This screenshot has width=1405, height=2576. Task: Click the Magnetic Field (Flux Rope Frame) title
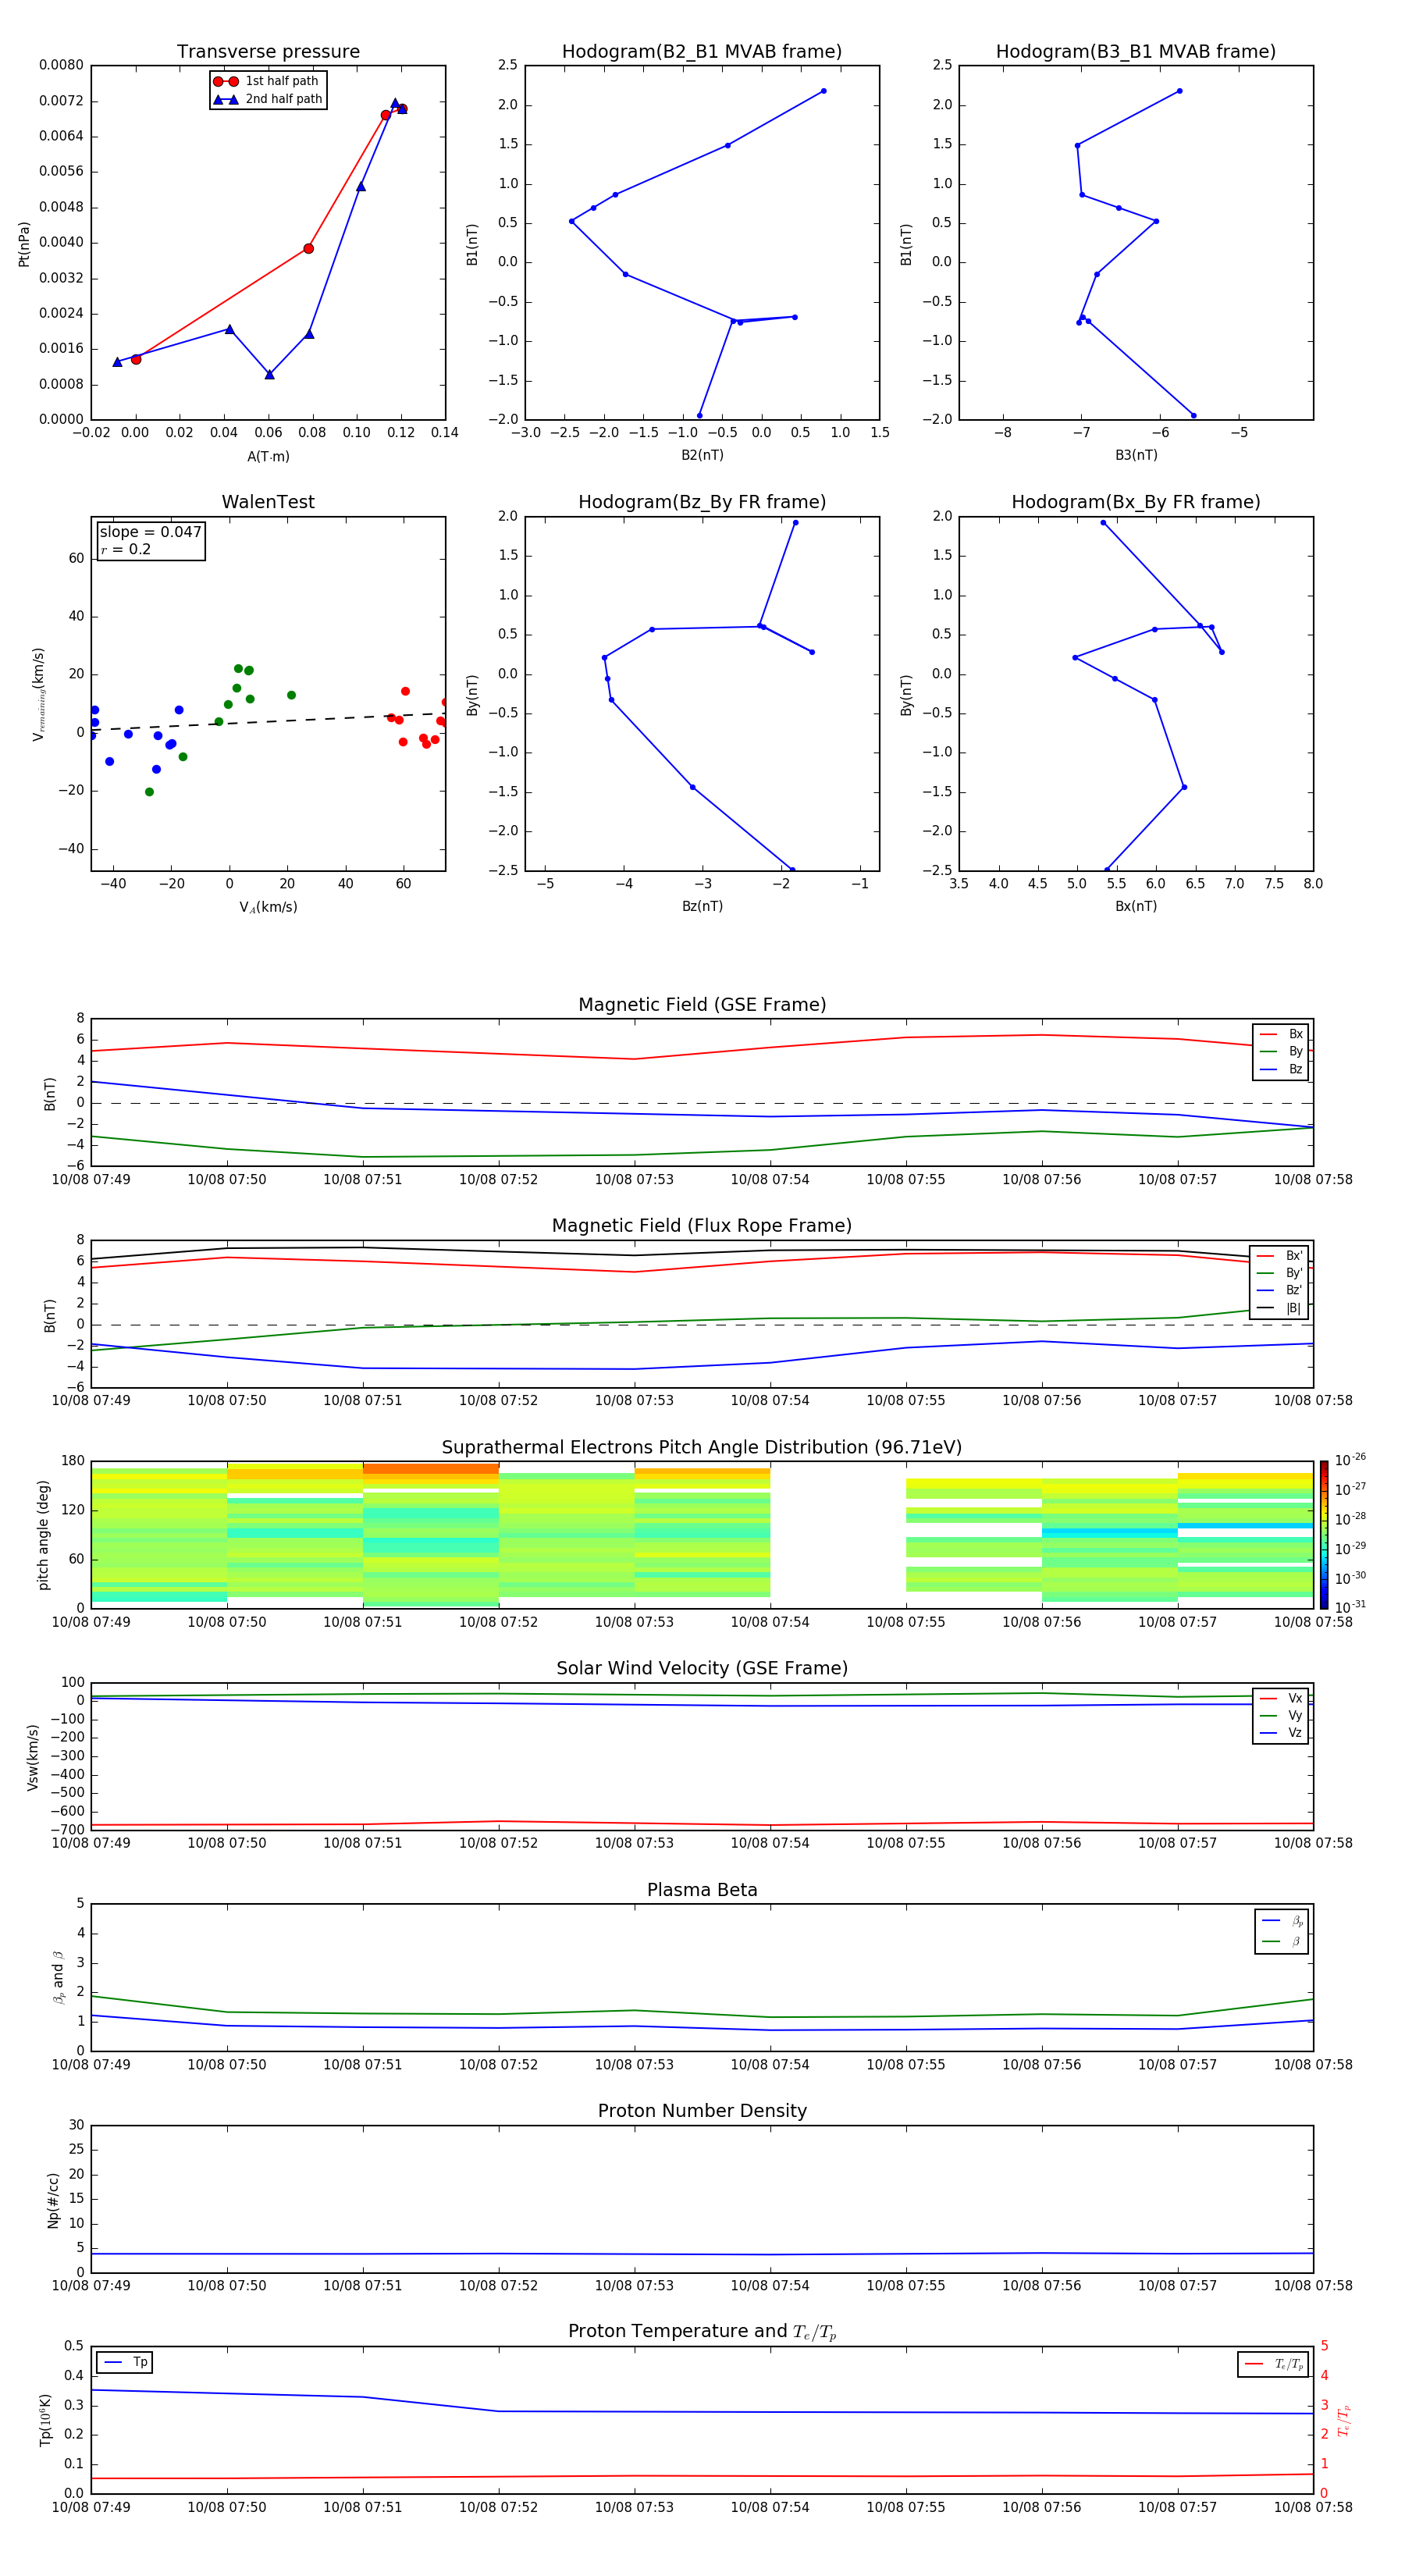(x=702, y=1225)
